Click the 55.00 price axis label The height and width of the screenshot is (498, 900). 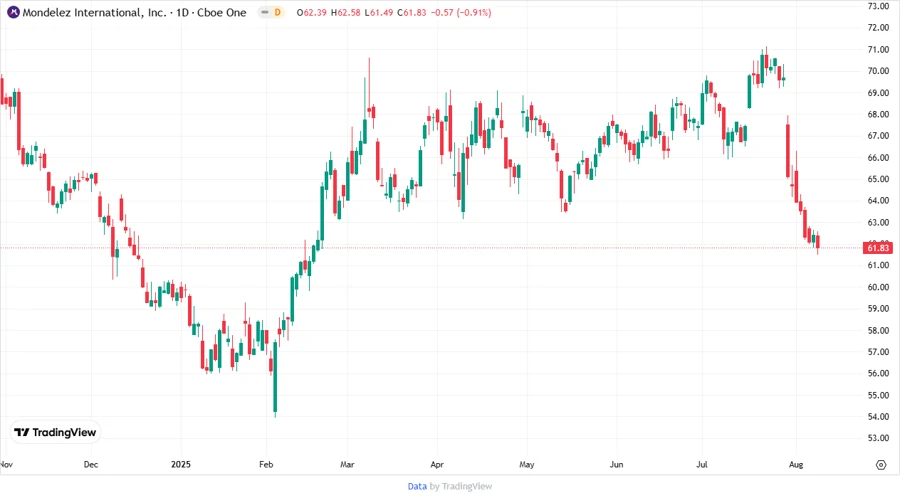878,395
